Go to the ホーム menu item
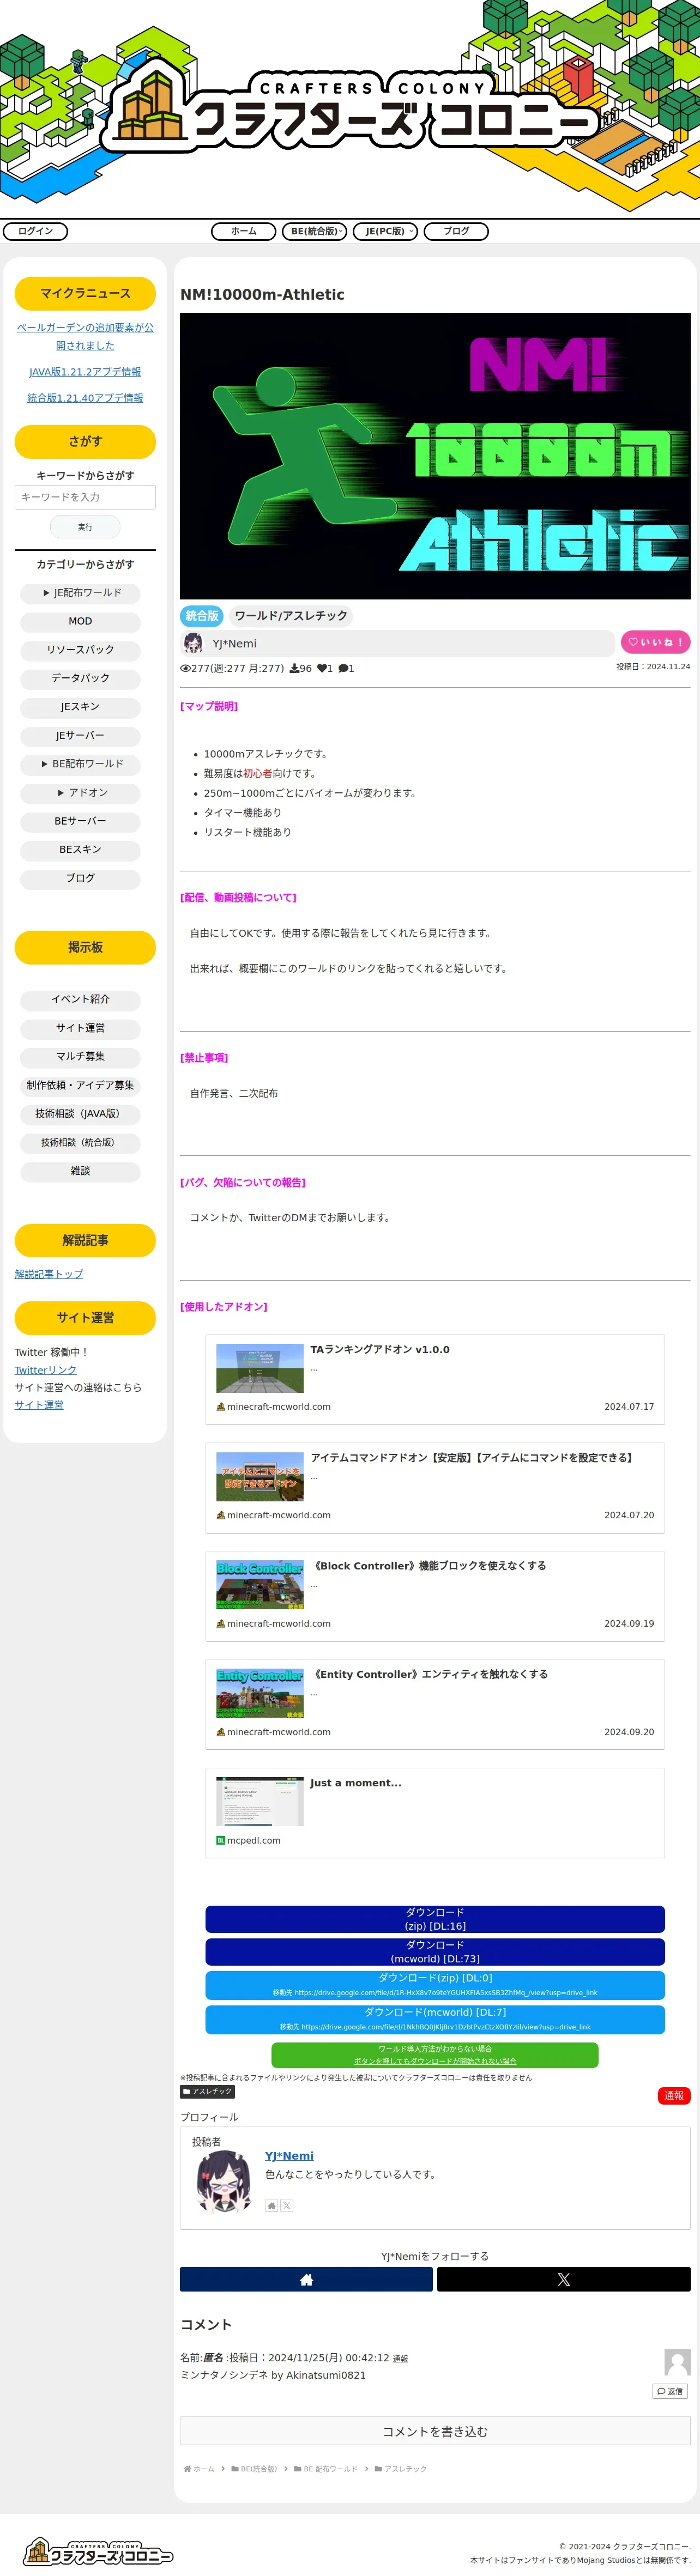This screenshot has height=2576, width=700. [243, 231]
